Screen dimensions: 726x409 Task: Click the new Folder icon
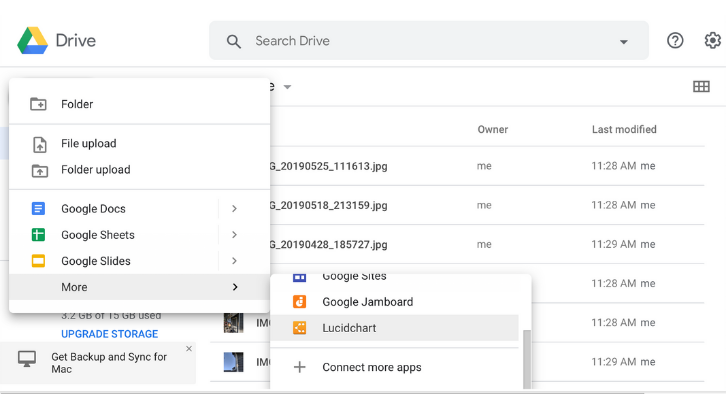(x=38, y=104)
